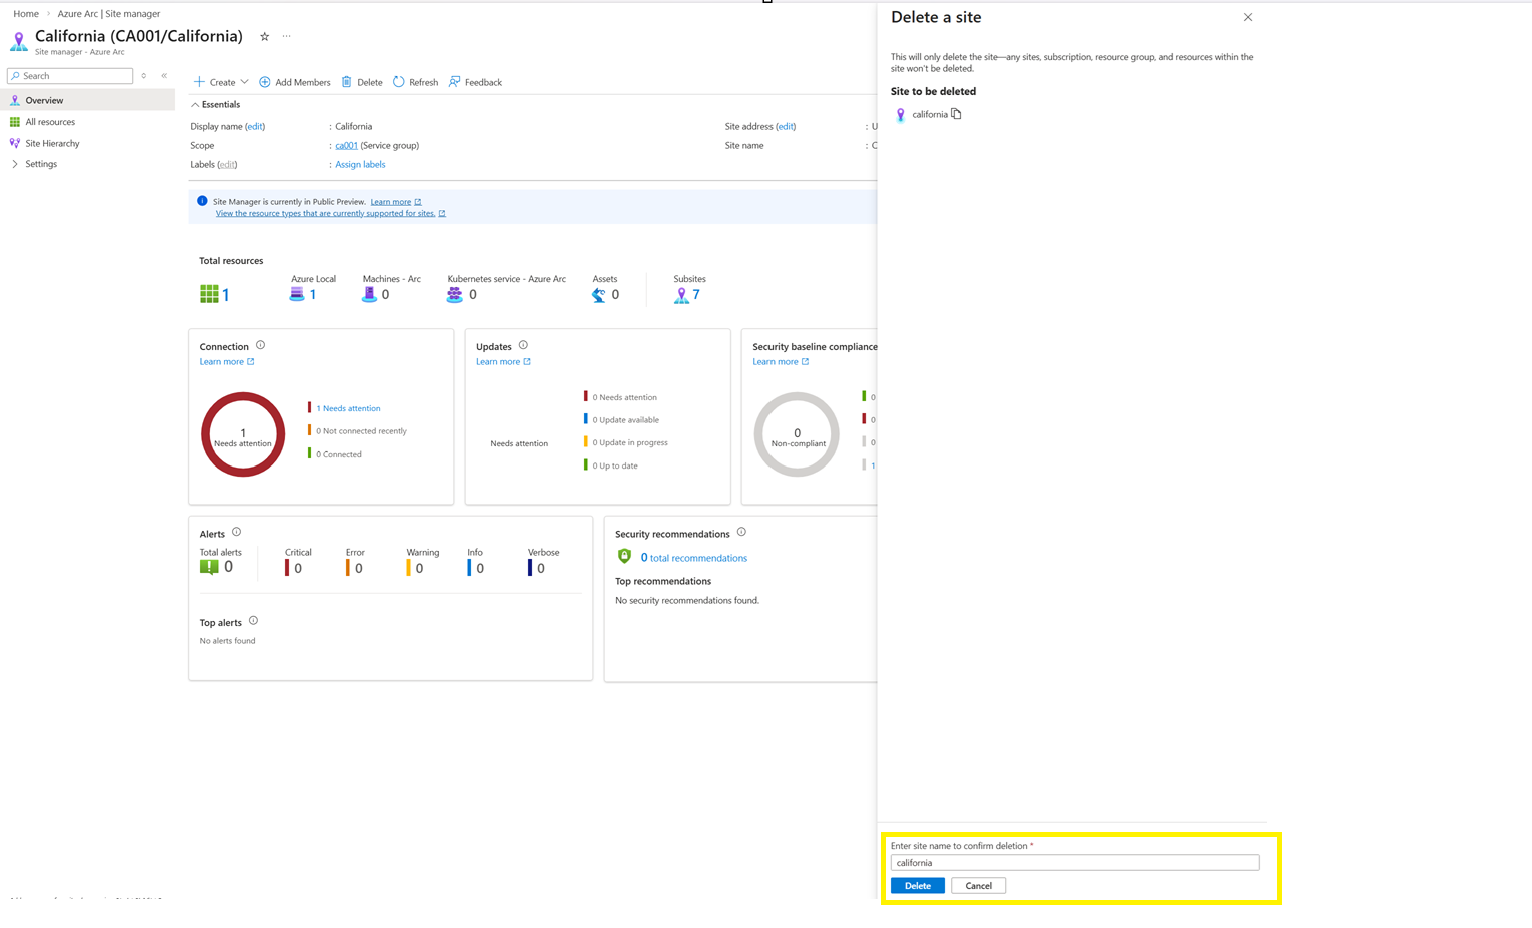The image size is (1532, 928).
Task: Click the Azure Local count 1
Action: pos(313,295)
